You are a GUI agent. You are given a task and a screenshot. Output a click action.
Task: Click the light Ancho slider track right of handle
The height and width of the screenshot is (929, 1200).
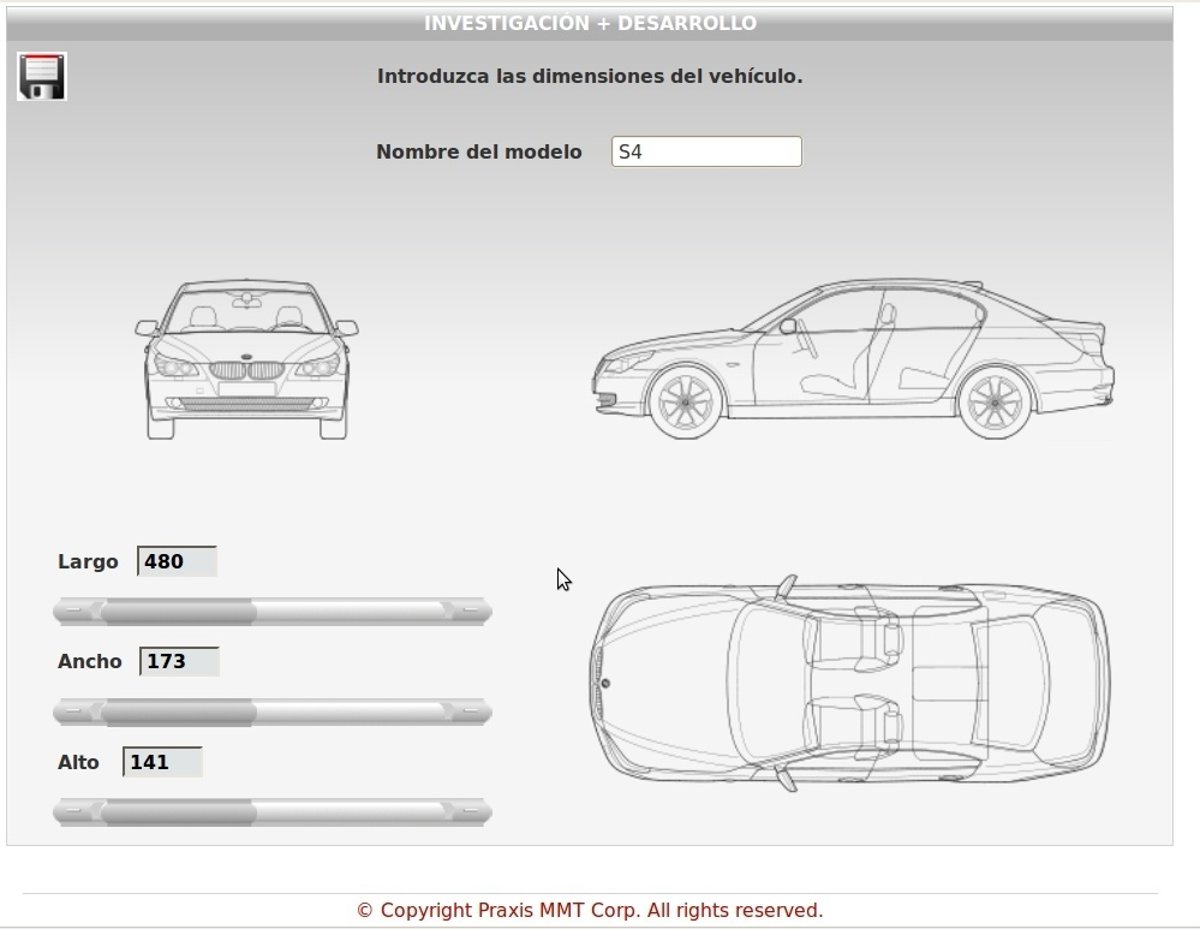(x=350, y=712)
